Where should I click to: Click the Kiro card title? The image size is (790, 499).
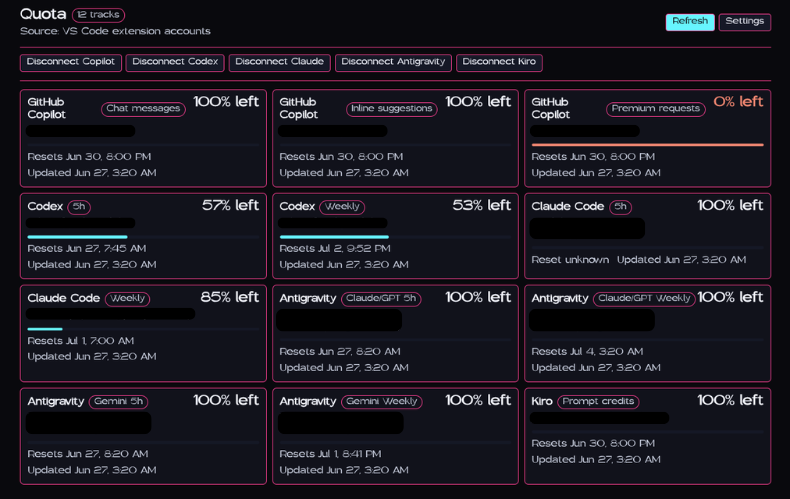(542, 401)
